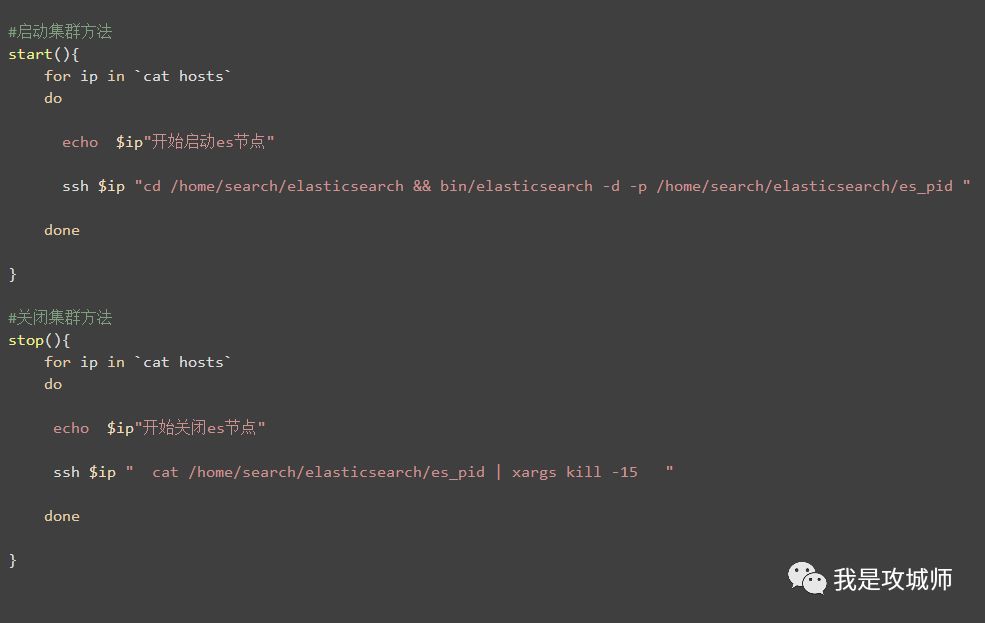This screenshot has width=985, height=623.
Task: Click the xargs kill -15 text
Action: 574,472
